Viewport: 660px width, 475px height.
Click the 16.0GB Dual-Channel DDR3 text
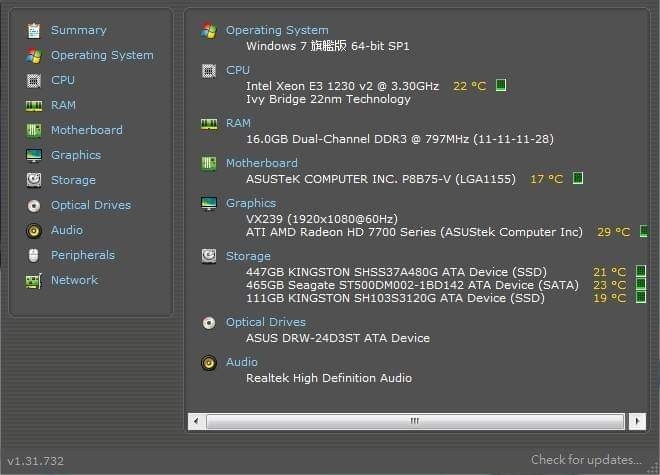(x=400, y=139)
